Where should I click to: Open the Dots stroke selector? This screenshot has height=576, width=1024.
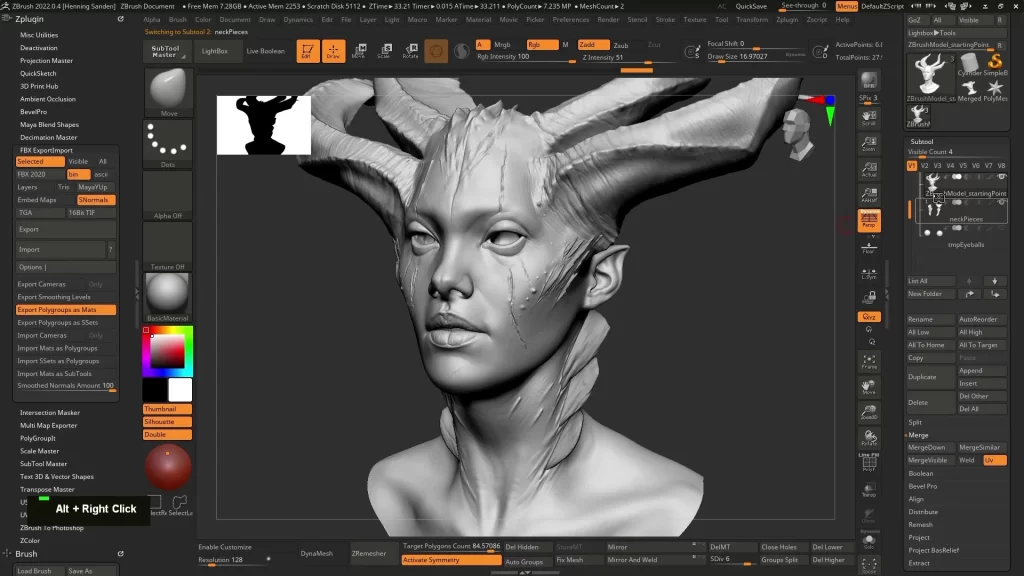point(168,143)
